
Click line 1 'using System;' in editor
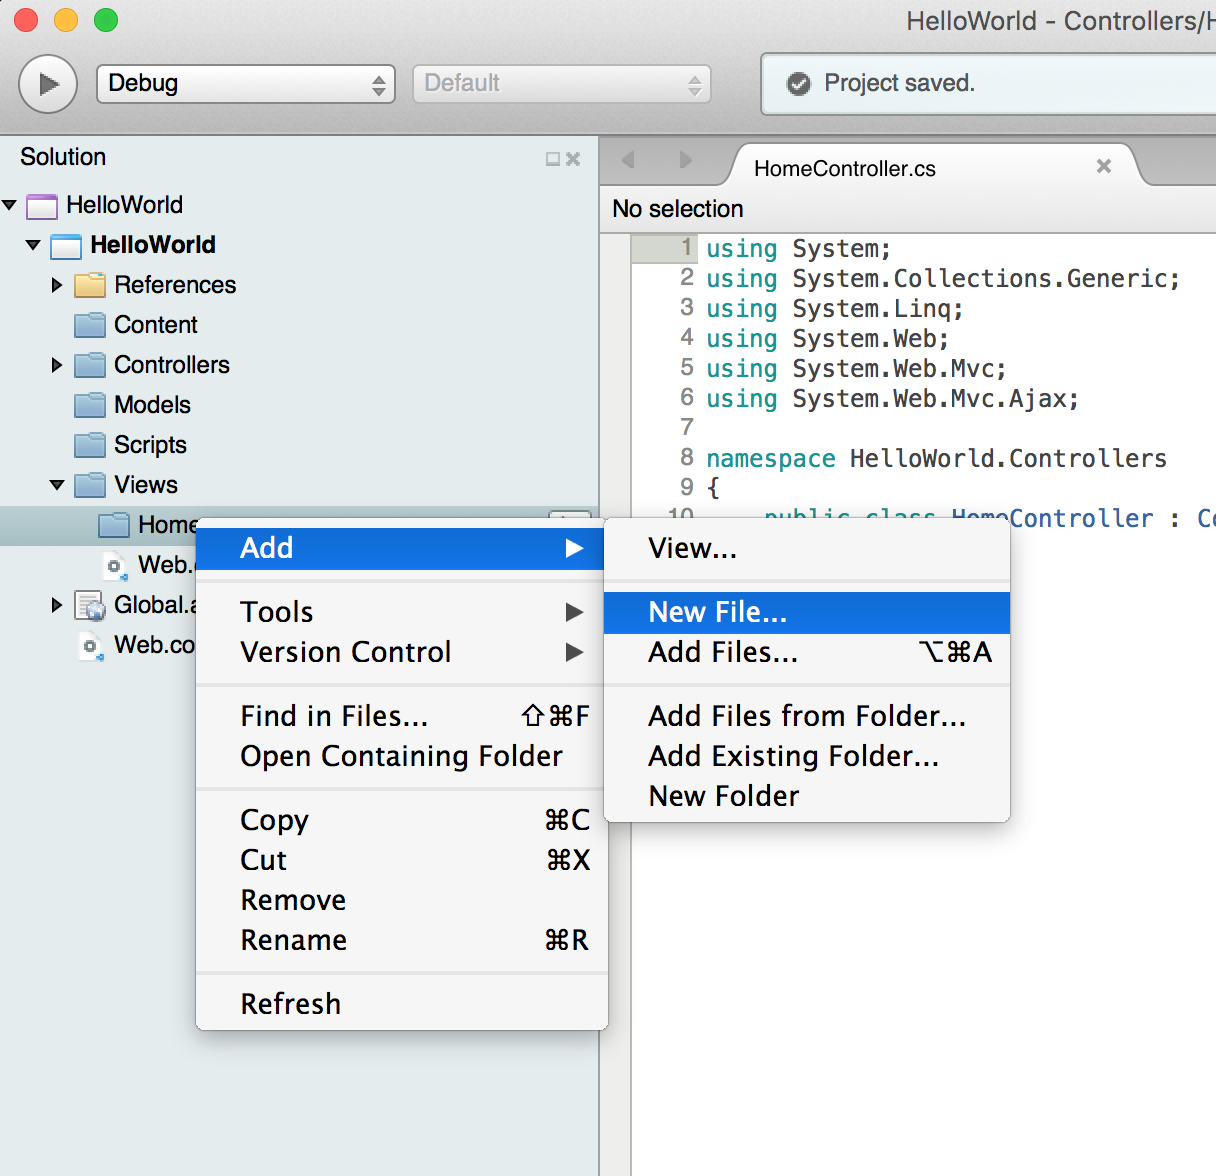coord(798,248)
